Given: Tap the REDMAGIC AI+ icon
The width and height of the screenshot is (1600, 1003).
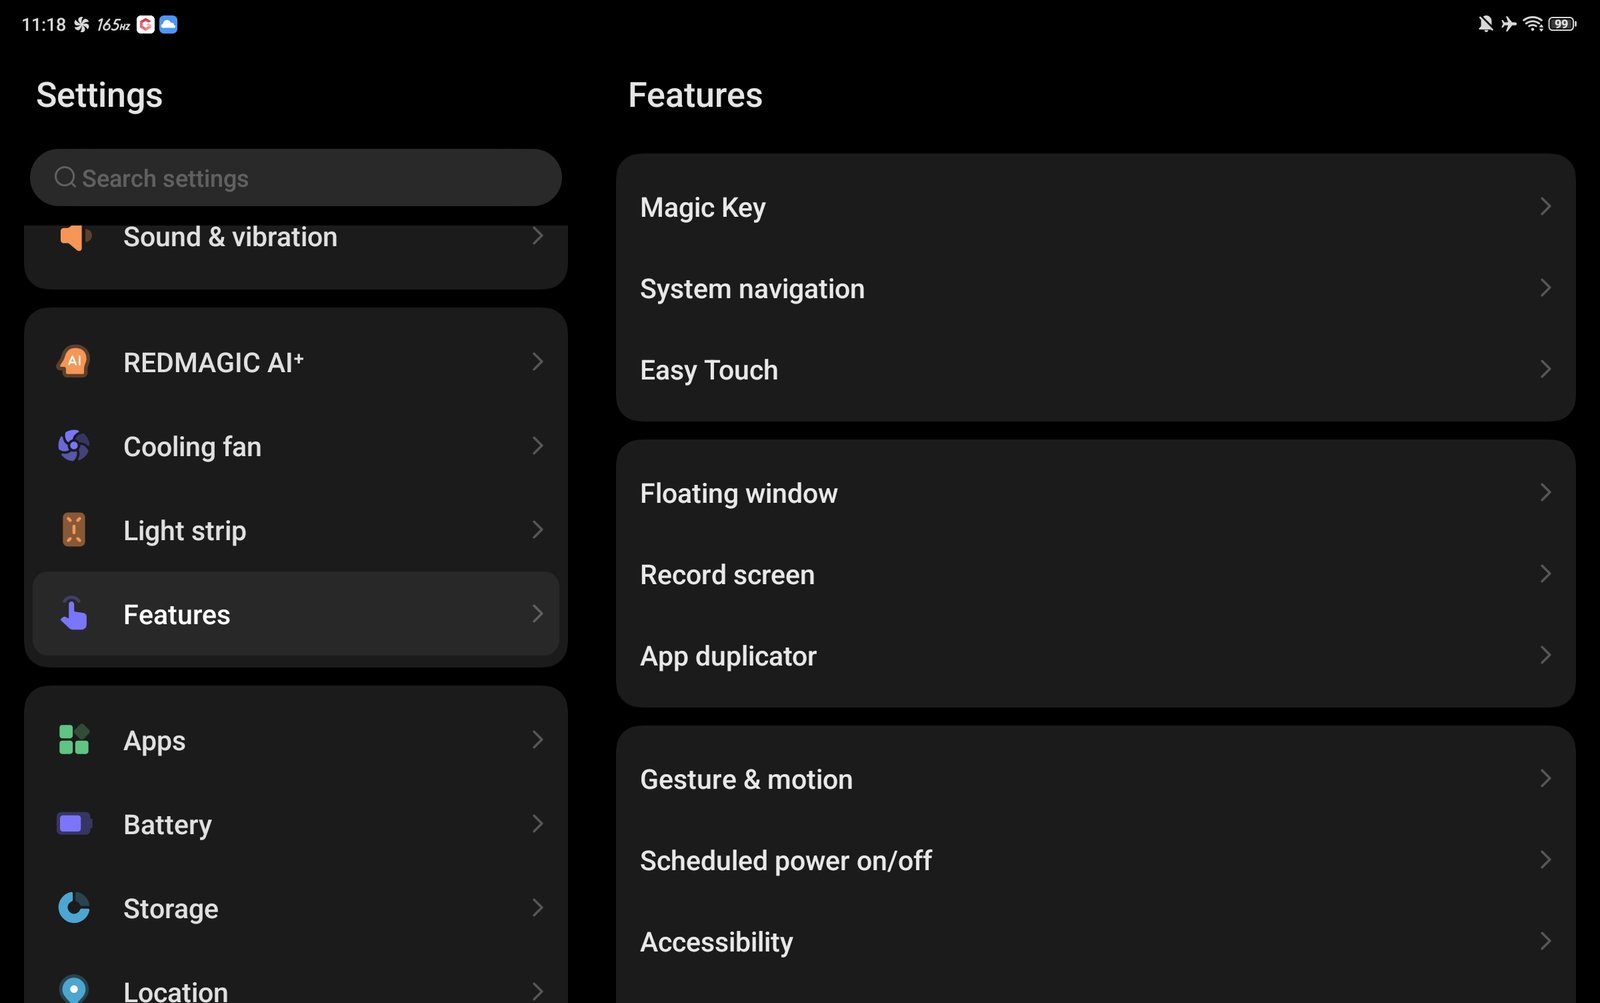Looking at the screenshot, I should pos(74,361).
